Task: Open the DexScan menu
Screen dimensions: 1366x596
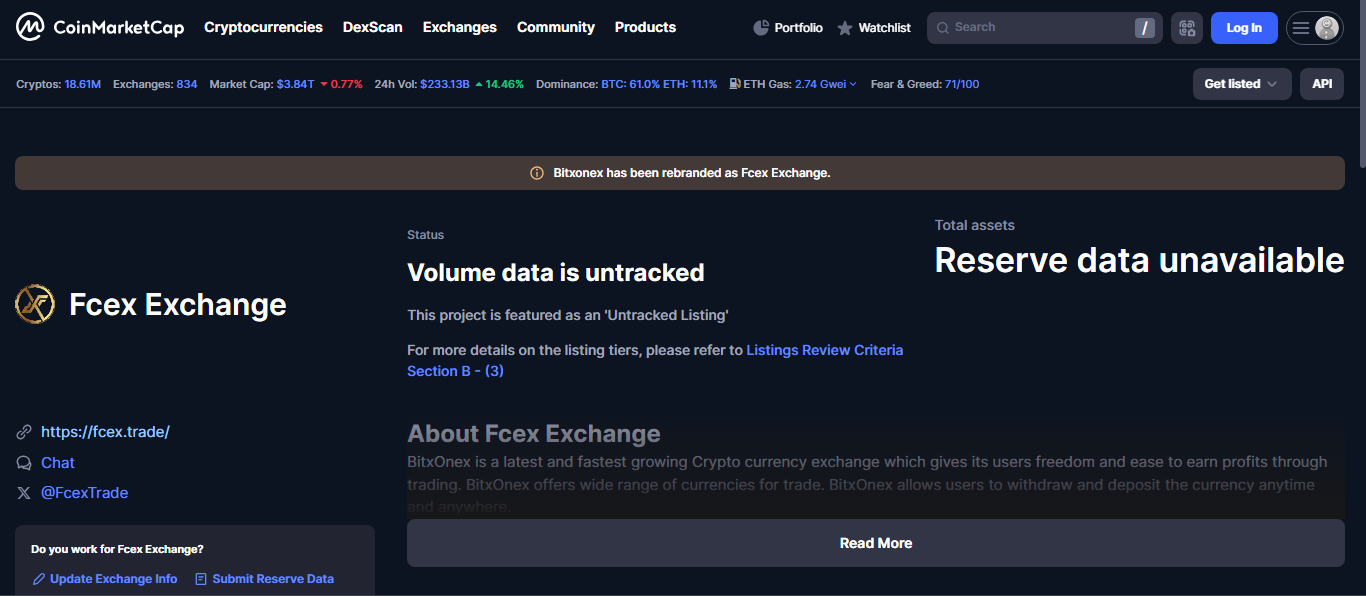Action: [372, 27]
